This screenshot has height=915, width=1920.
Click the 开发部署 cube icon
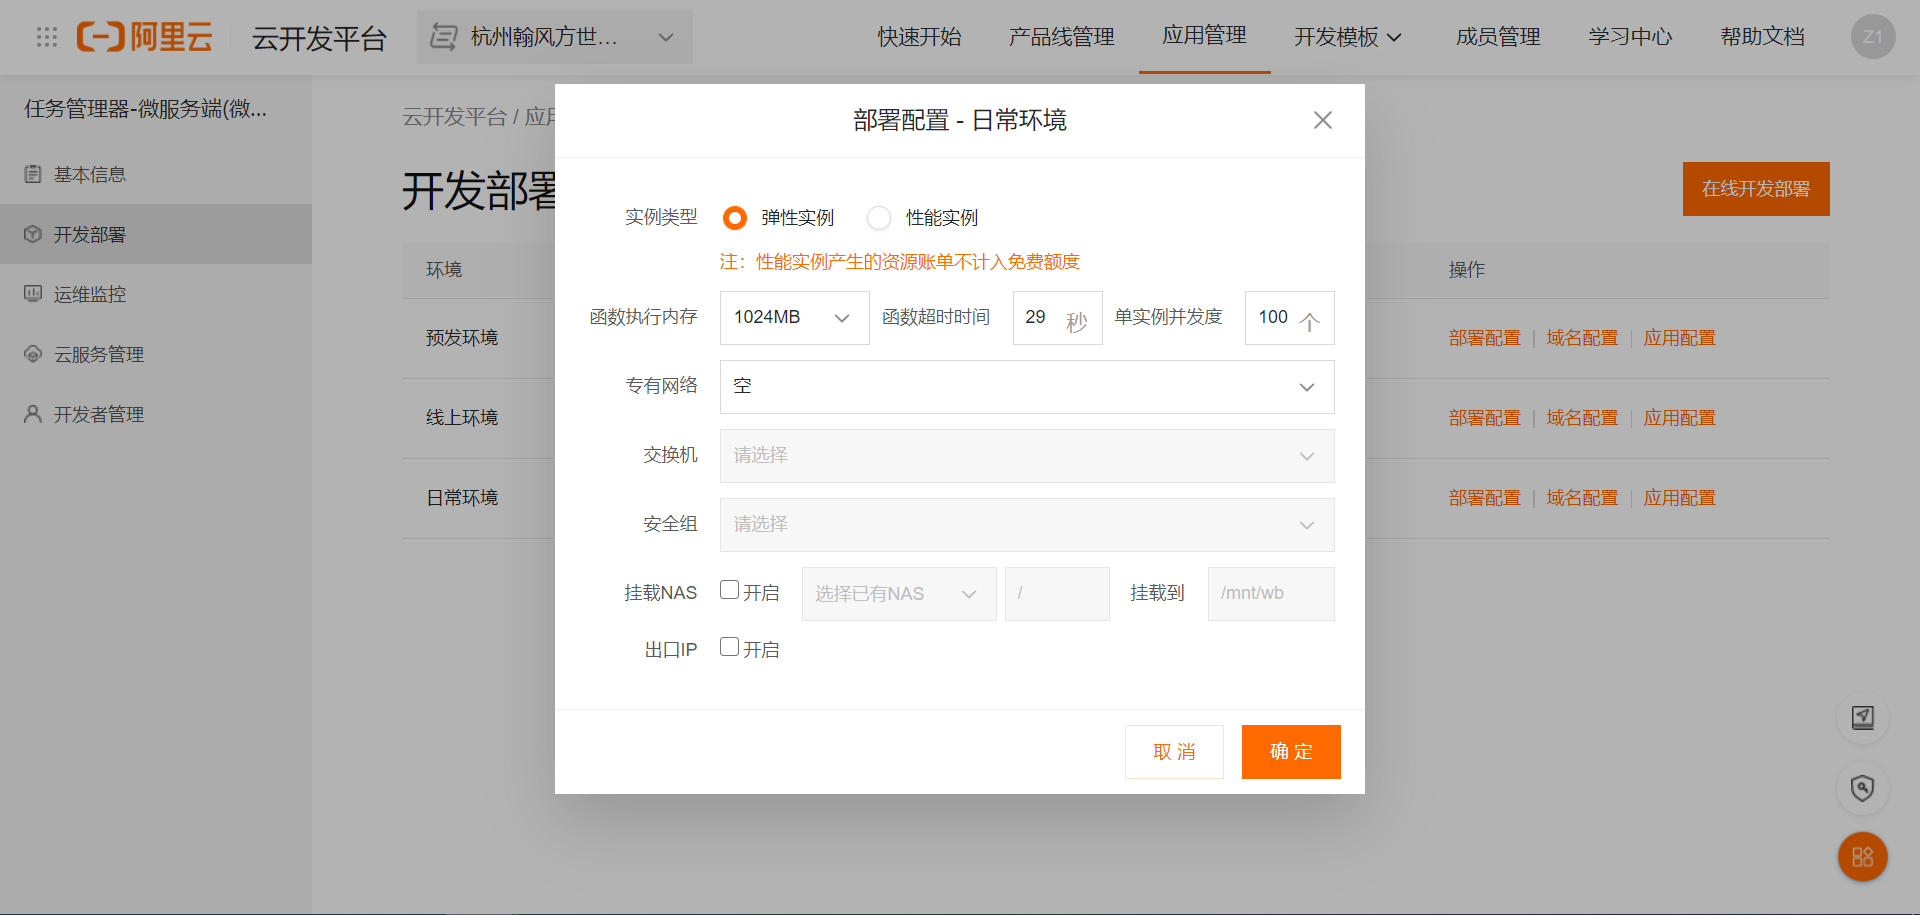coord(33,234)
